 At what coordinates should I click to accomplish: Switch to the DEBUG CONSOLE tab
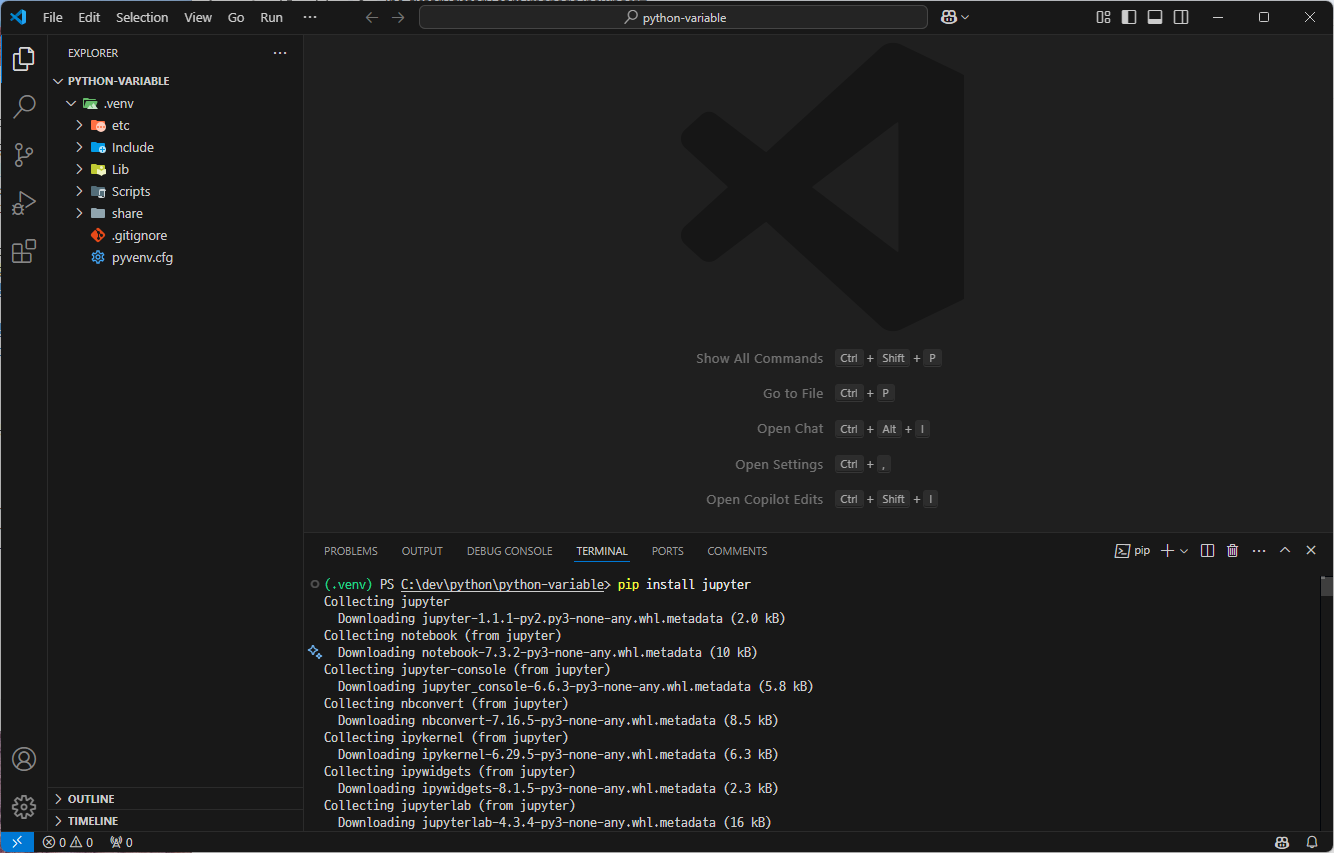coord(509,551)
